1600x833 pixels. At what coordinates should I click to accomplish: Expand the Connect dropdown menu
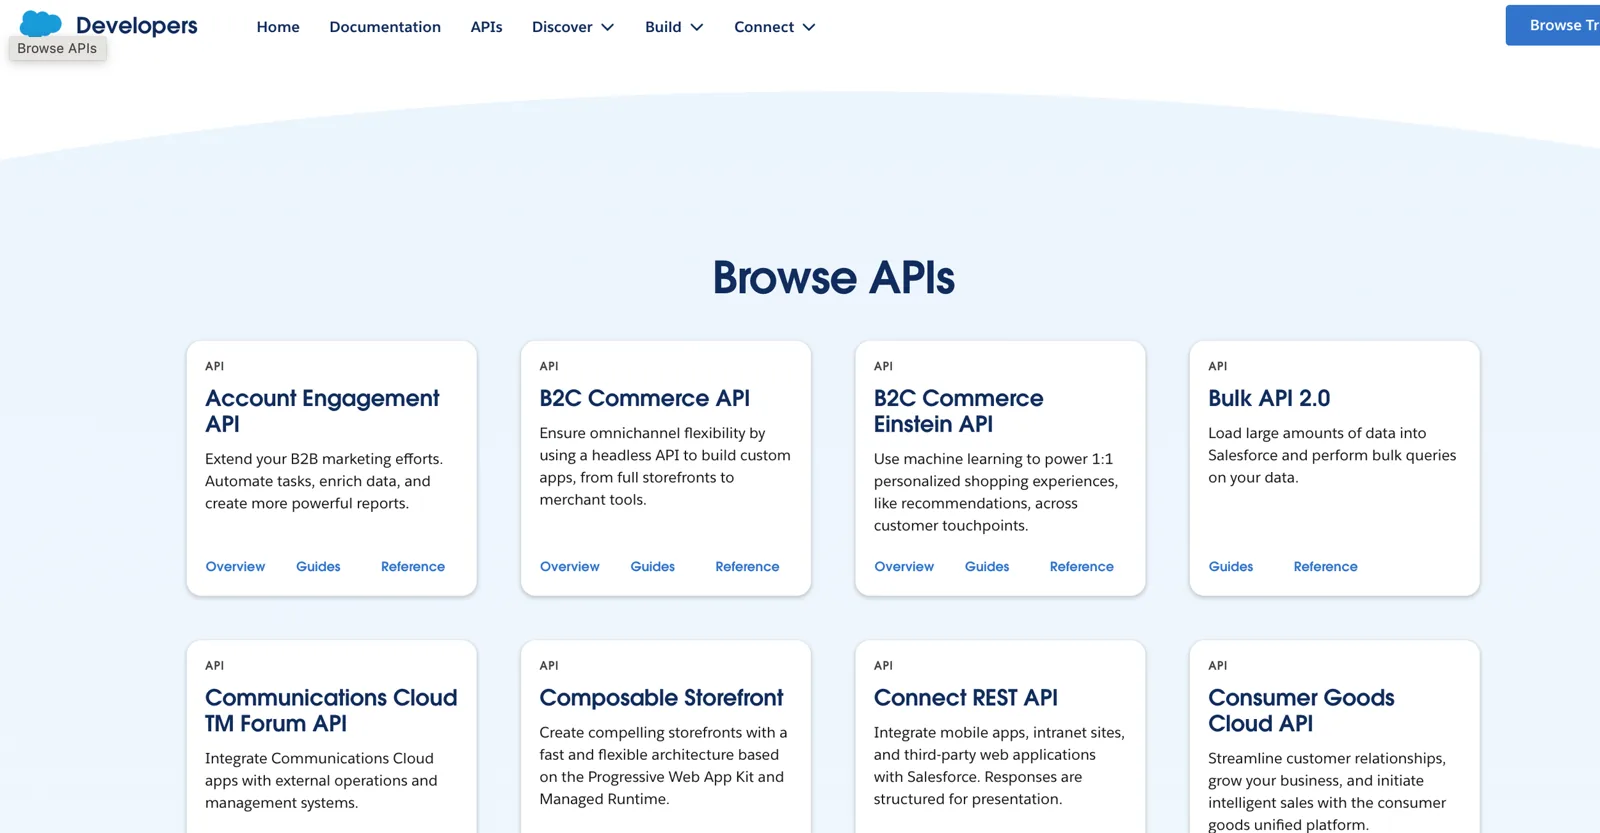(x=775, y=27)
